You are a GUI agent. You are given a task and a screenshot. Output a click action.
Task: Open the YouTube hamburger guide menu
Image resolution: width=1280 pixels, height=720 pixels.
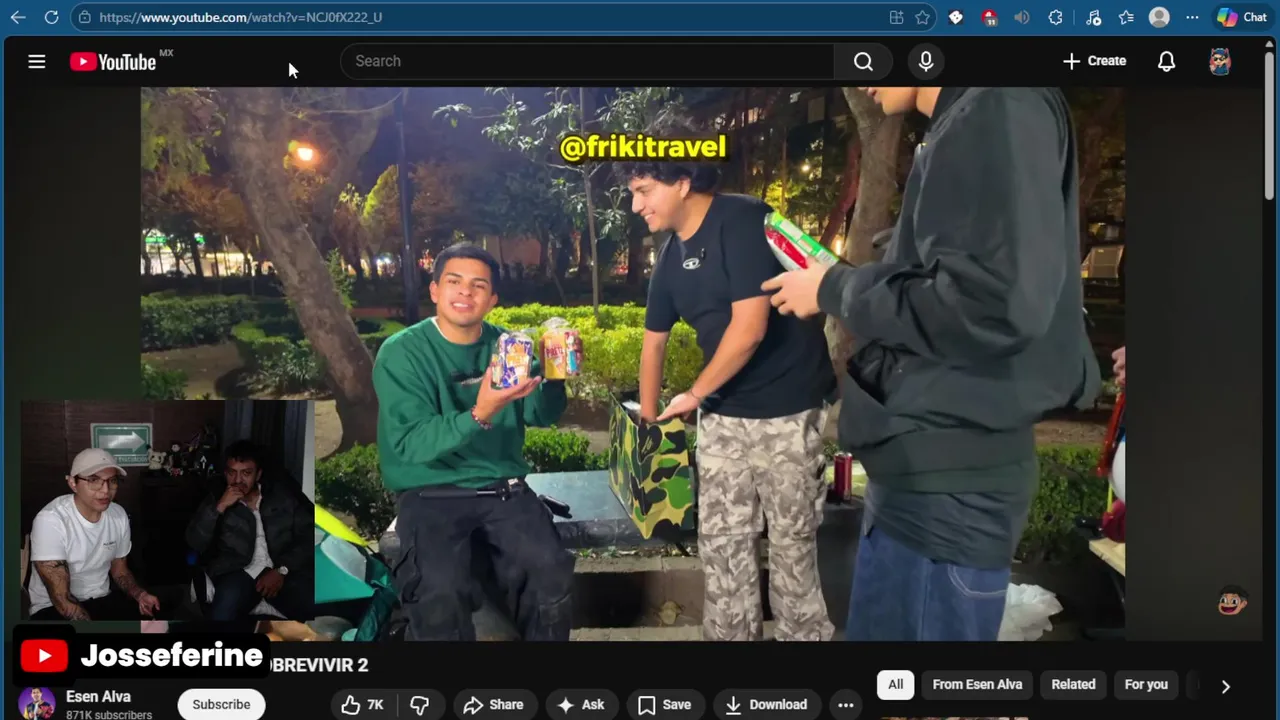click(x=37, y=61)
